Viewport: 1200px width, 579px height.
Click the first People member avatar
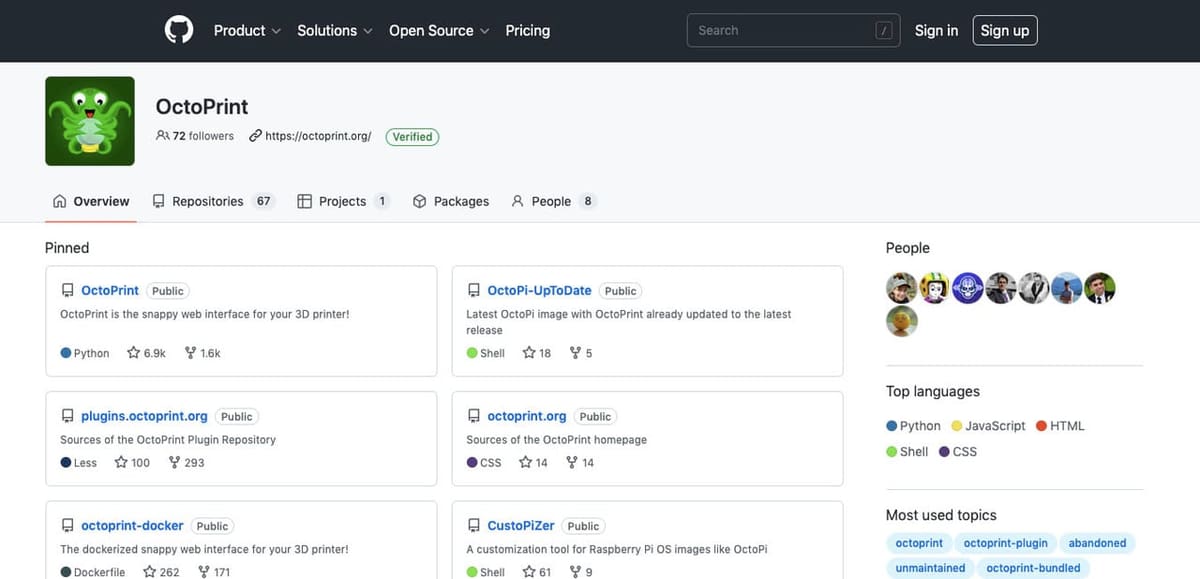pos(901,289)
